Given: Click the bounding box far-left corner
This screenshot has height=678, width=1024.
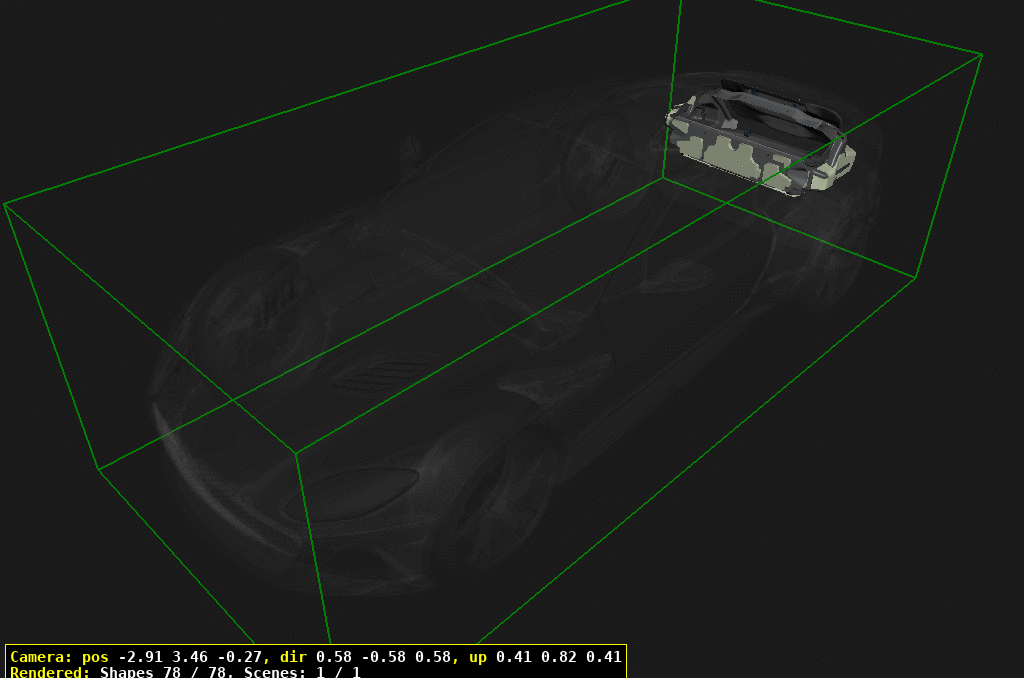Looking at the screenshot, I should tap(5, 204).
